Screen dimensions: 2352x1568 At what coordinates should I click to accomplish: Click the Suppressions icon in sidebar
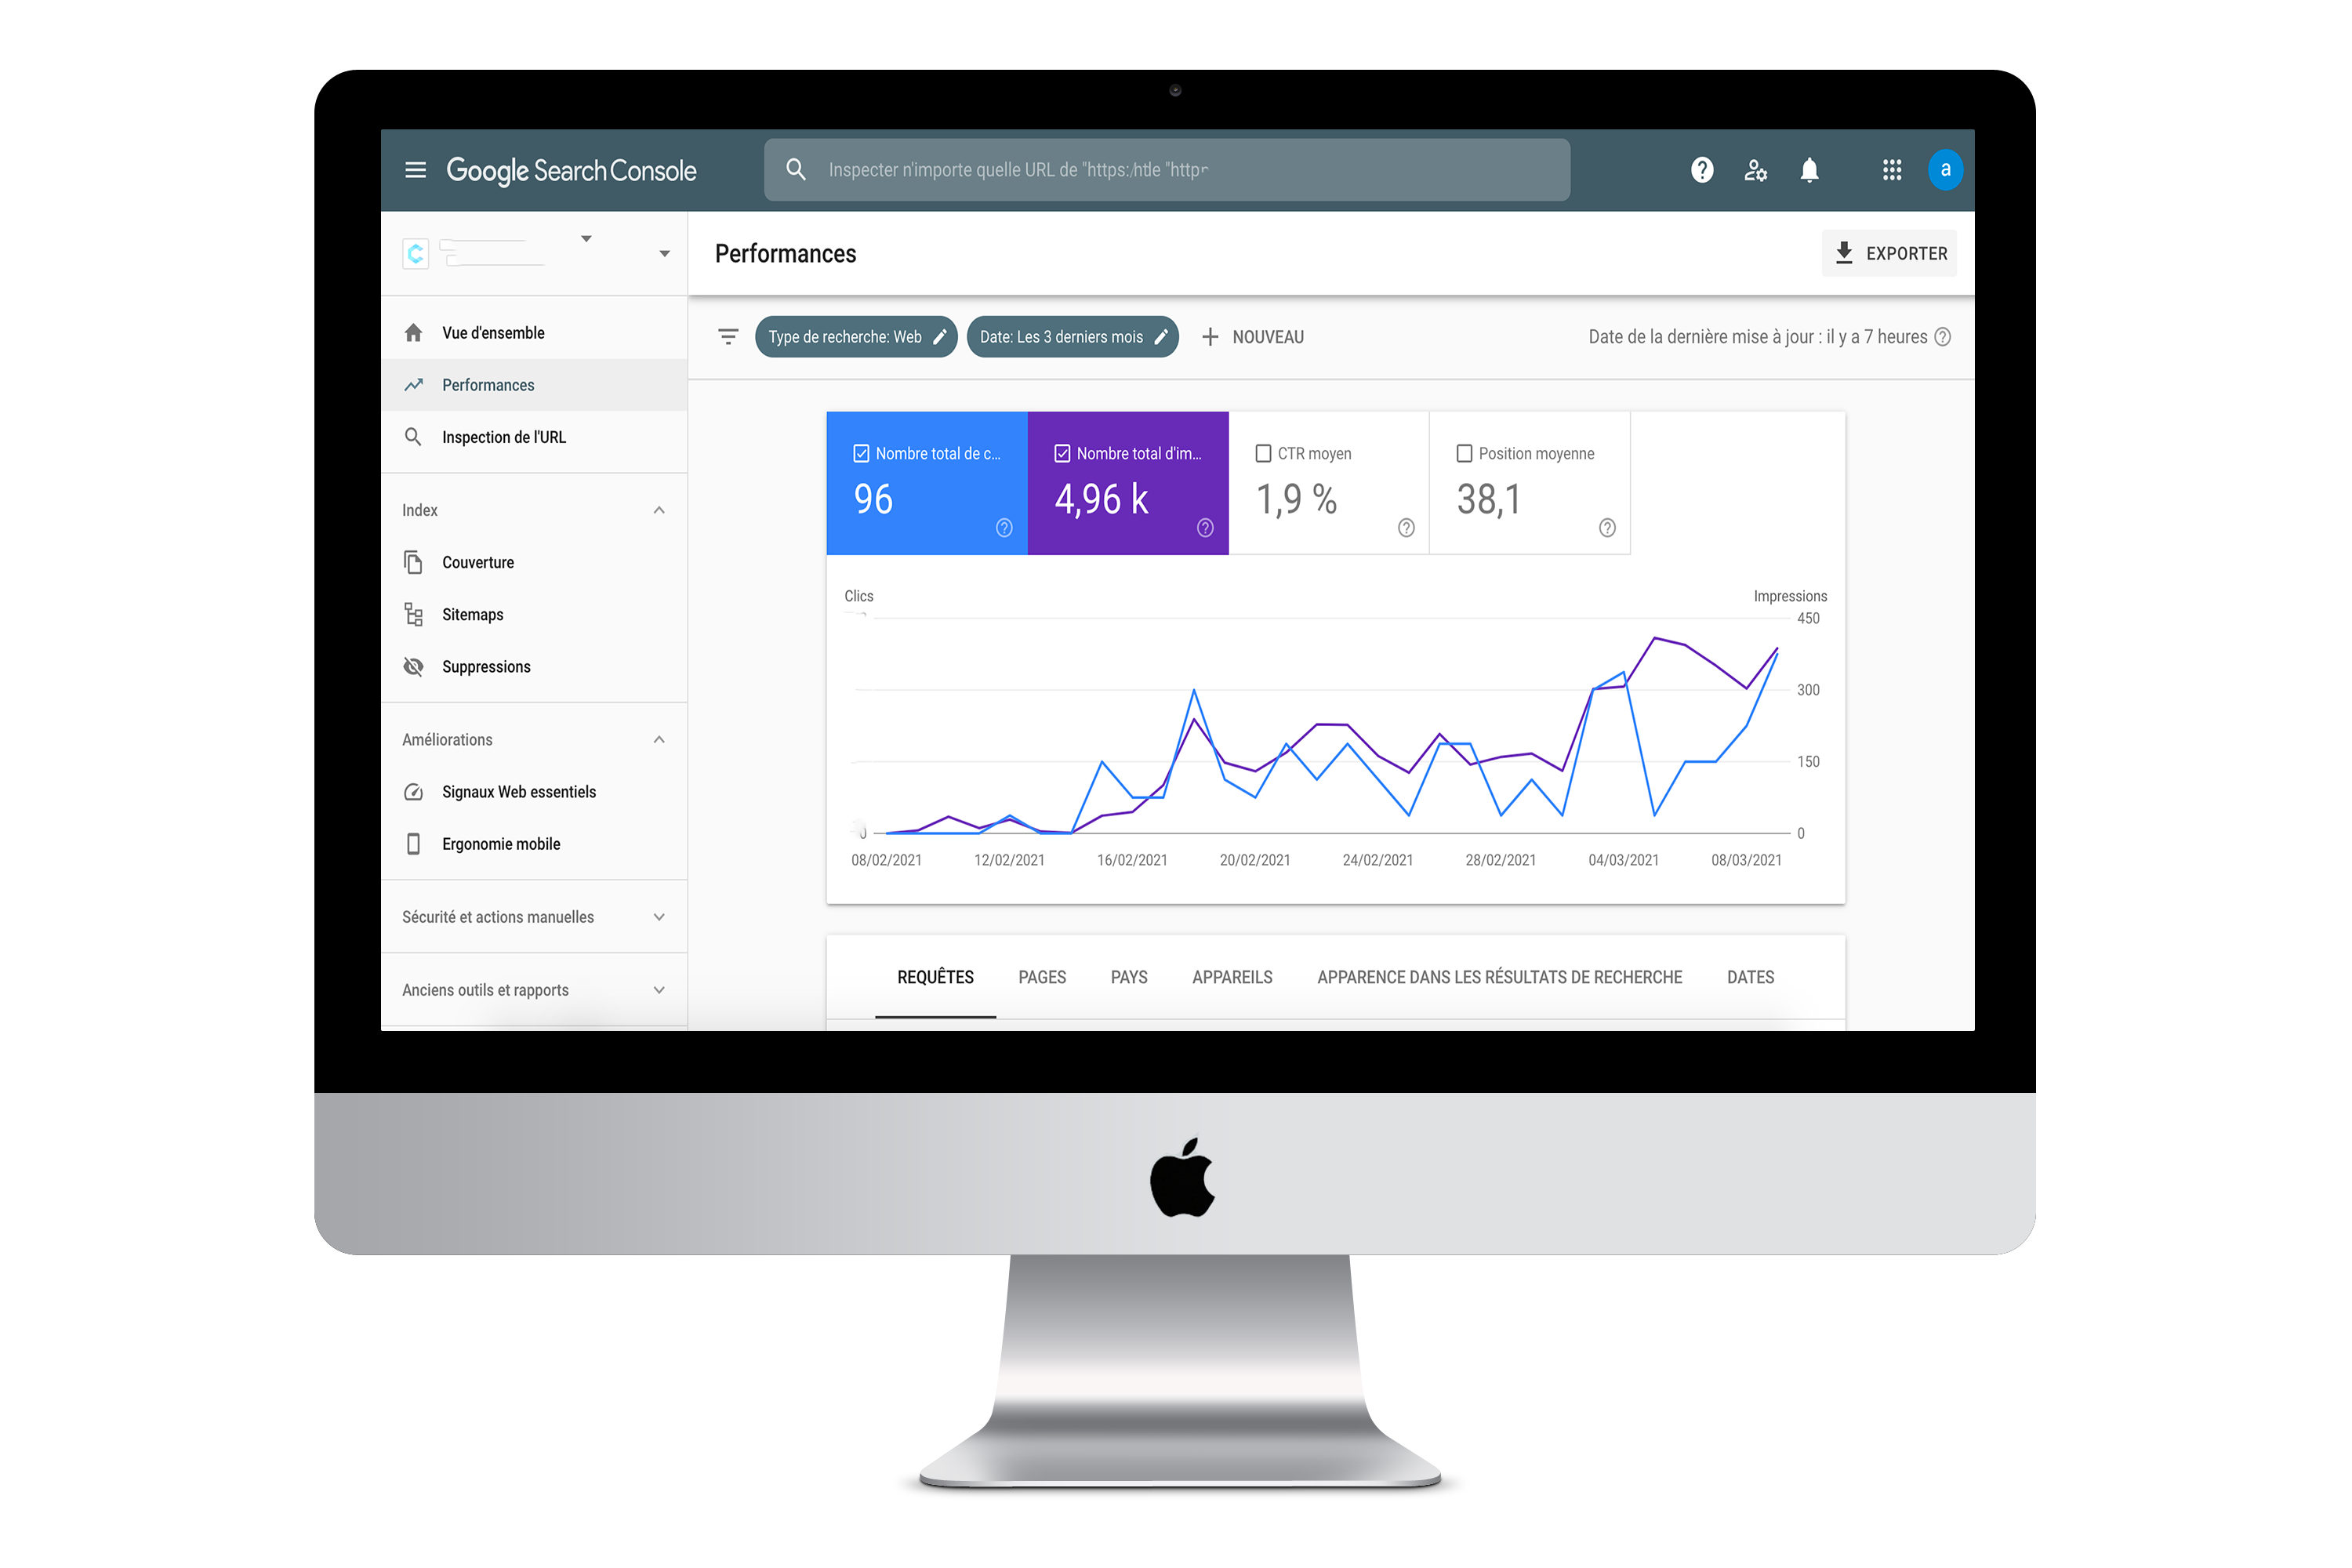415,666
